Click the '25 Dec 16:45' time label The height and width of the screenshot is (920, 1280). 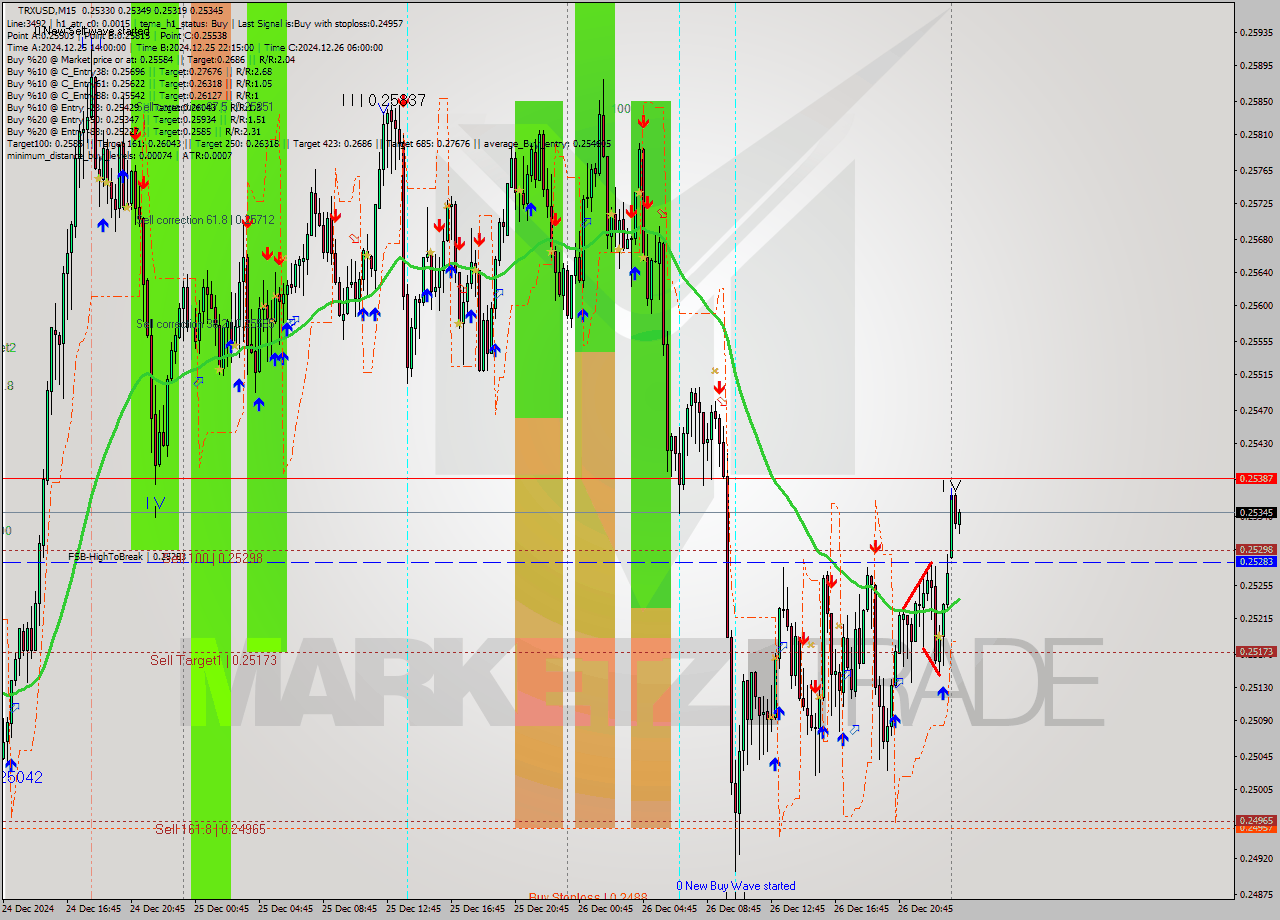tap(478, 909)
